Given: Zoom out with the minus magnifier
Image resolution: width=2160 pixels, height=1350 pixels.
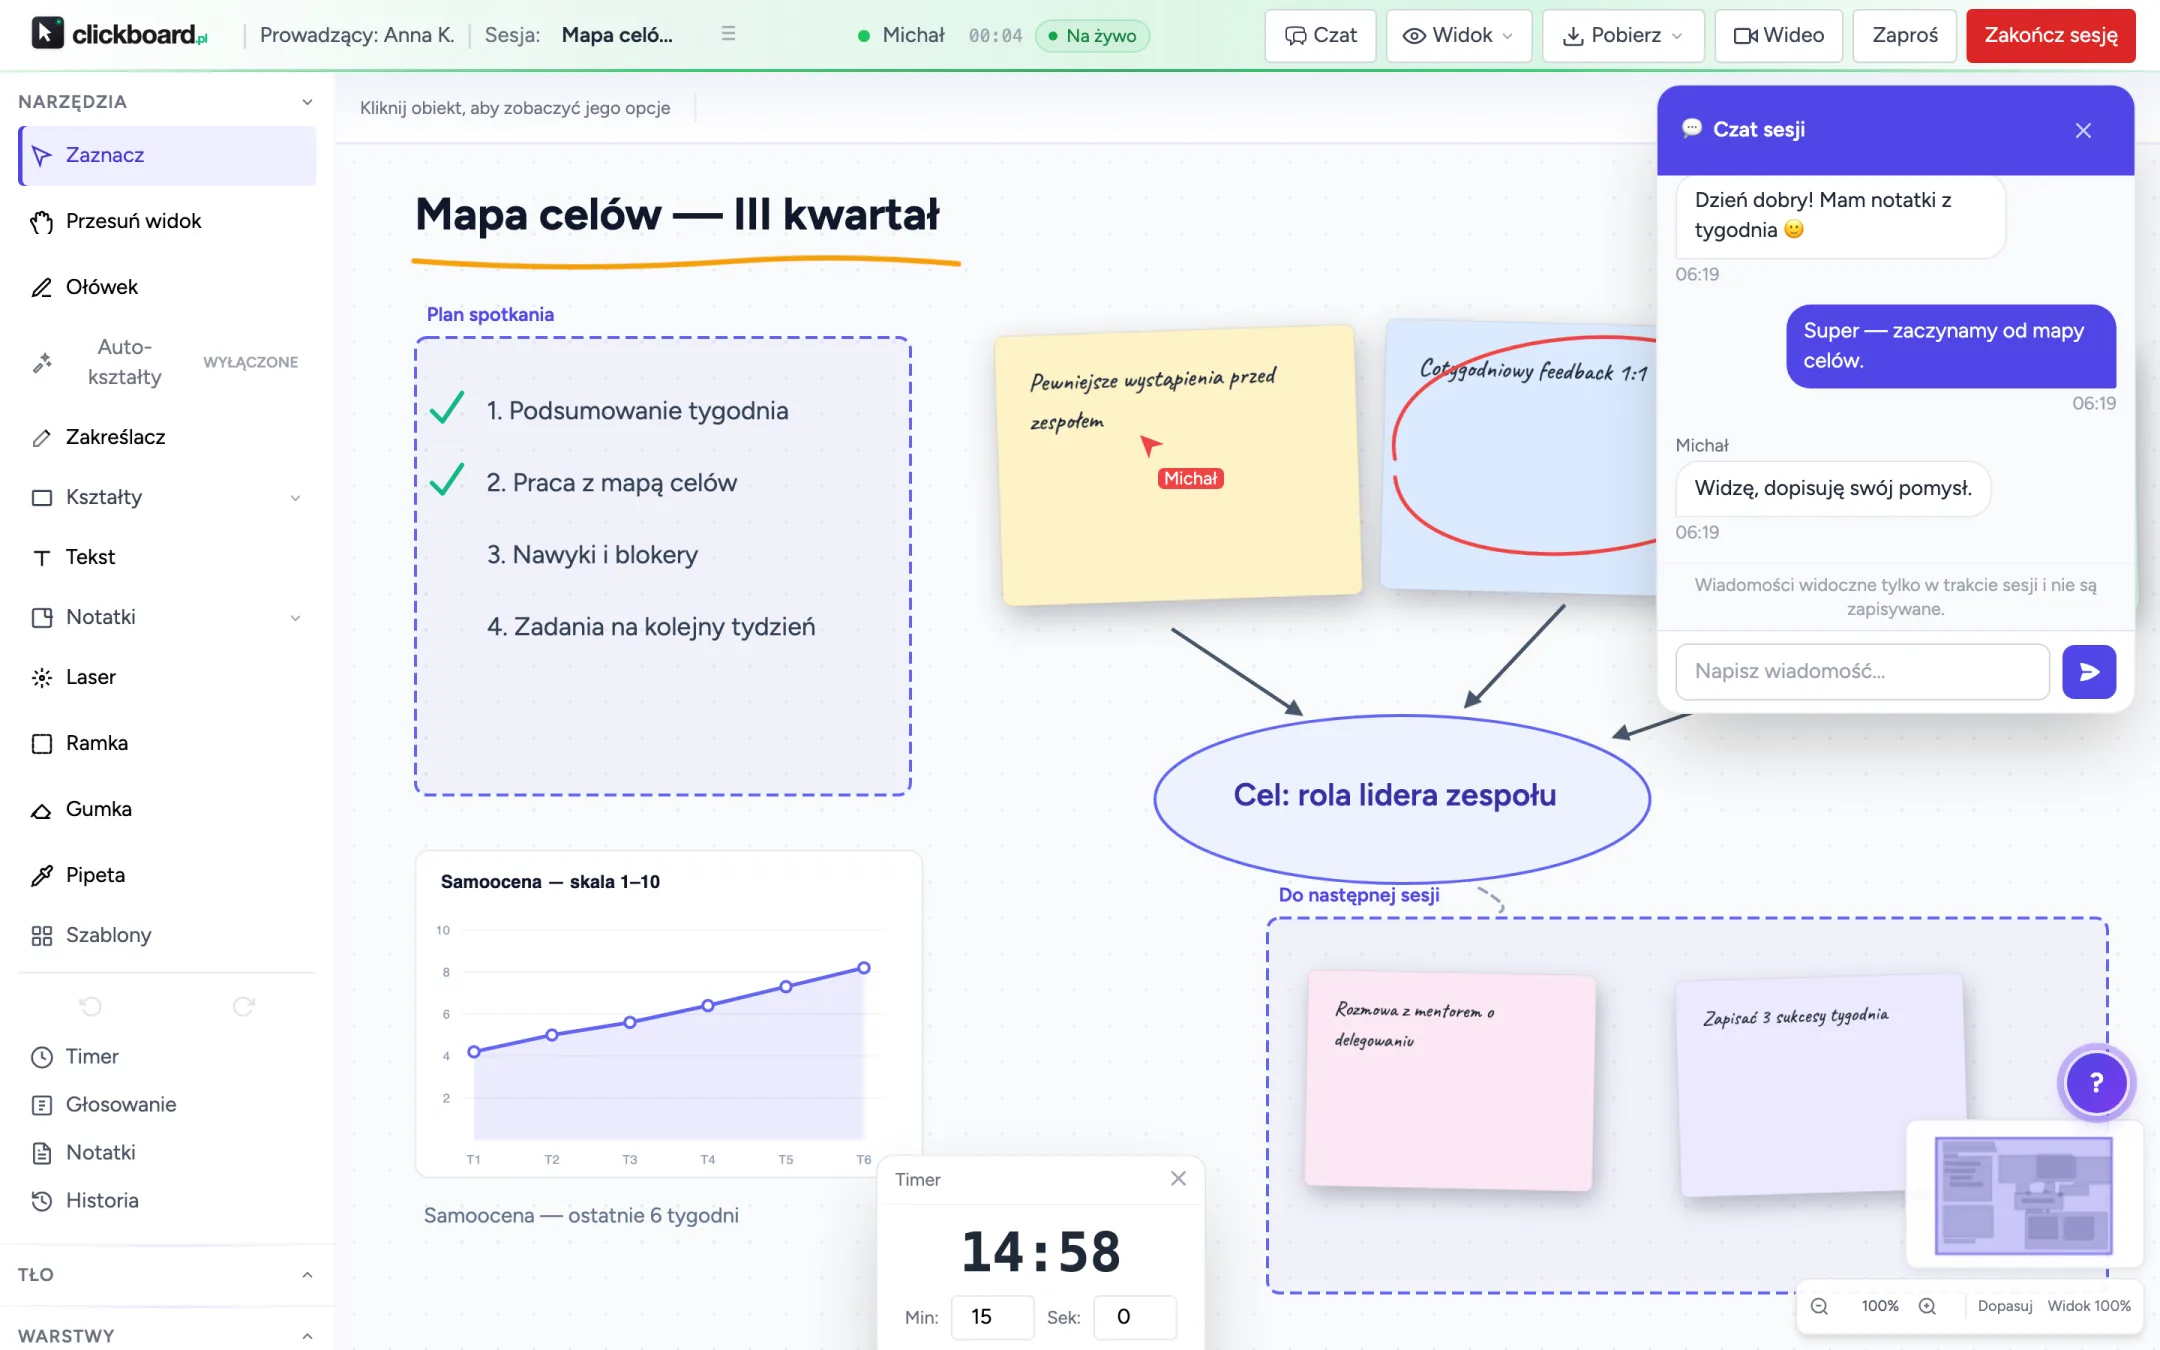Looking at the screenshot, I should point(1819,1306).
